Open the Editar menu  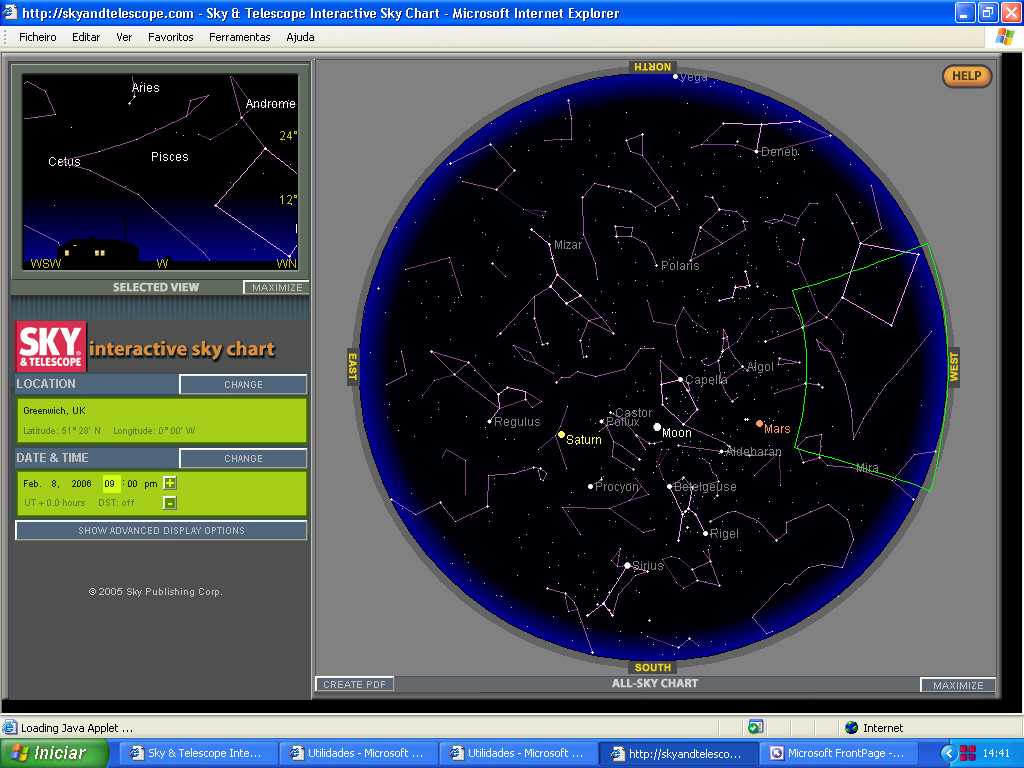pyautogui.click(x=86, y=37)
